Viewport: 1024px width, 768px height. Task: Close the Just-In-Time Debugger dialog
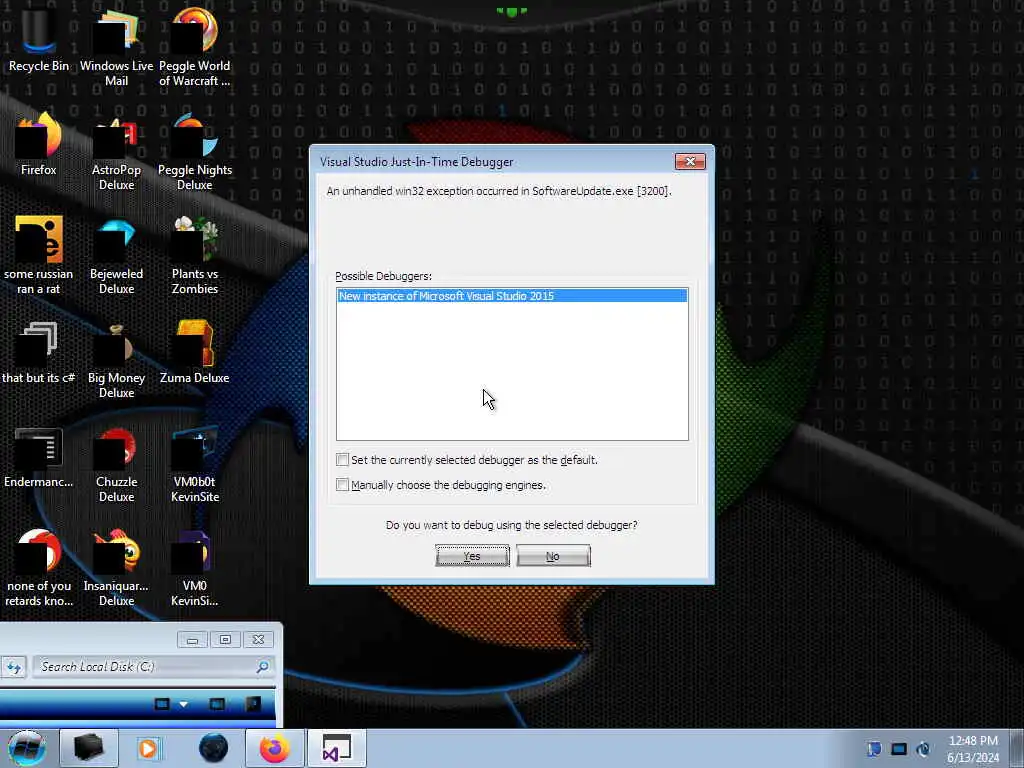pos(690,161)
